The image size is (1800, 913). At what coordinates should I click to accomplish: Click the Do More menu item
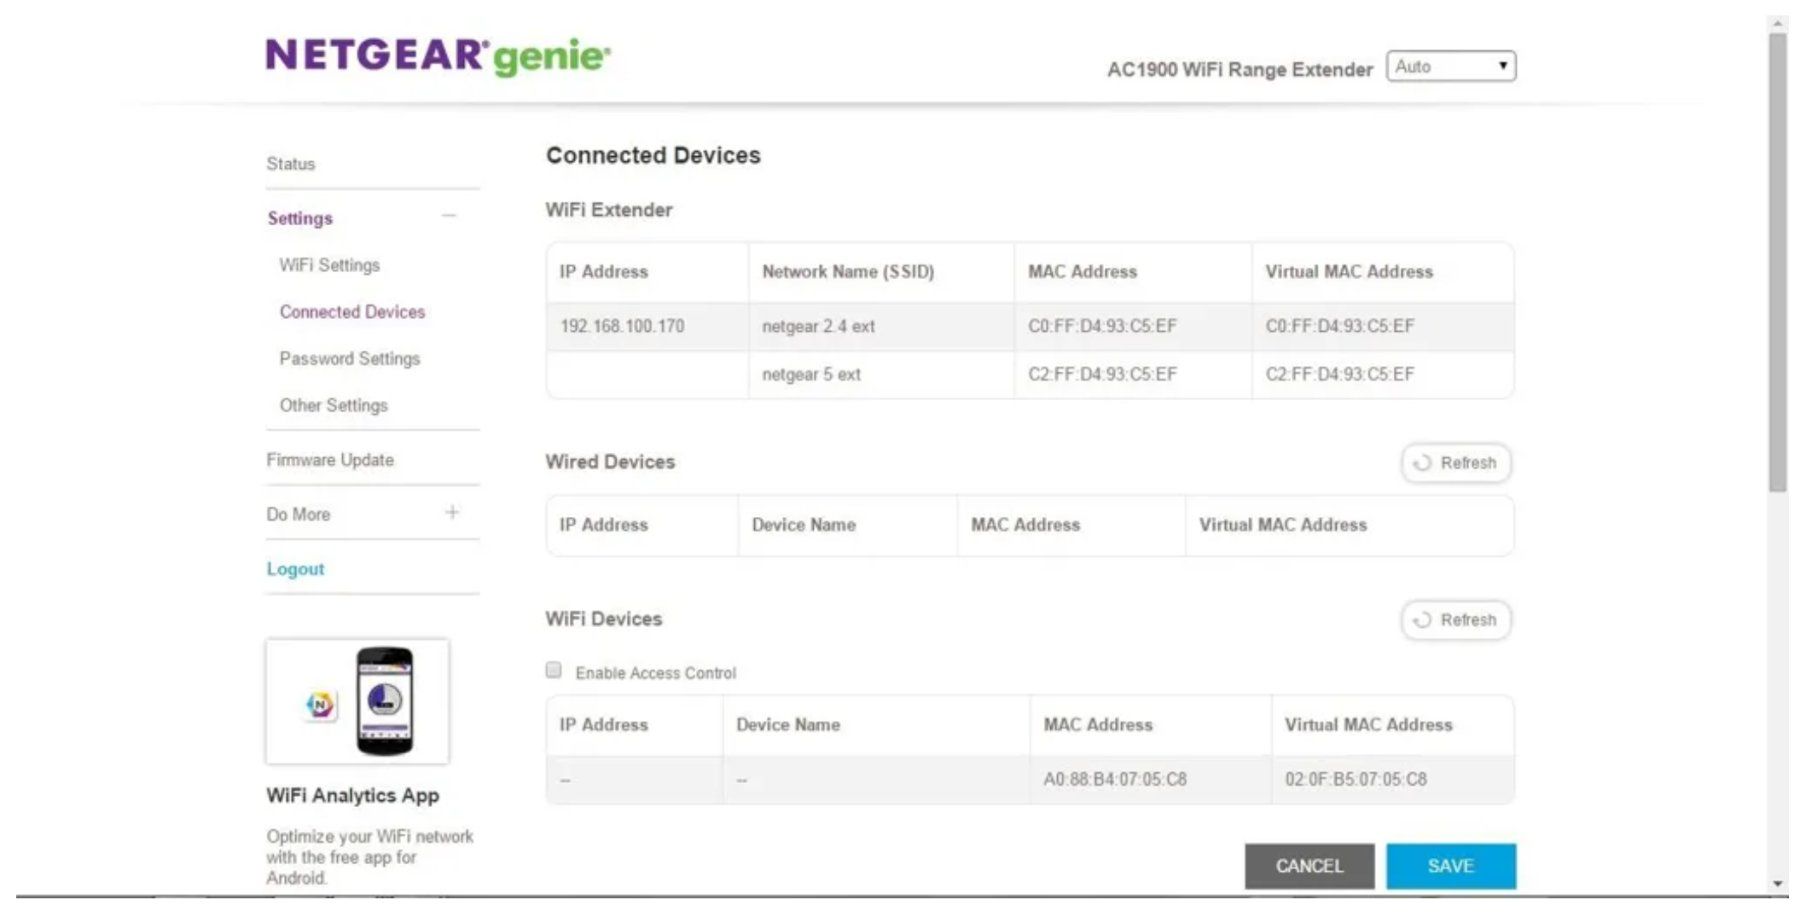pos(298,514)
